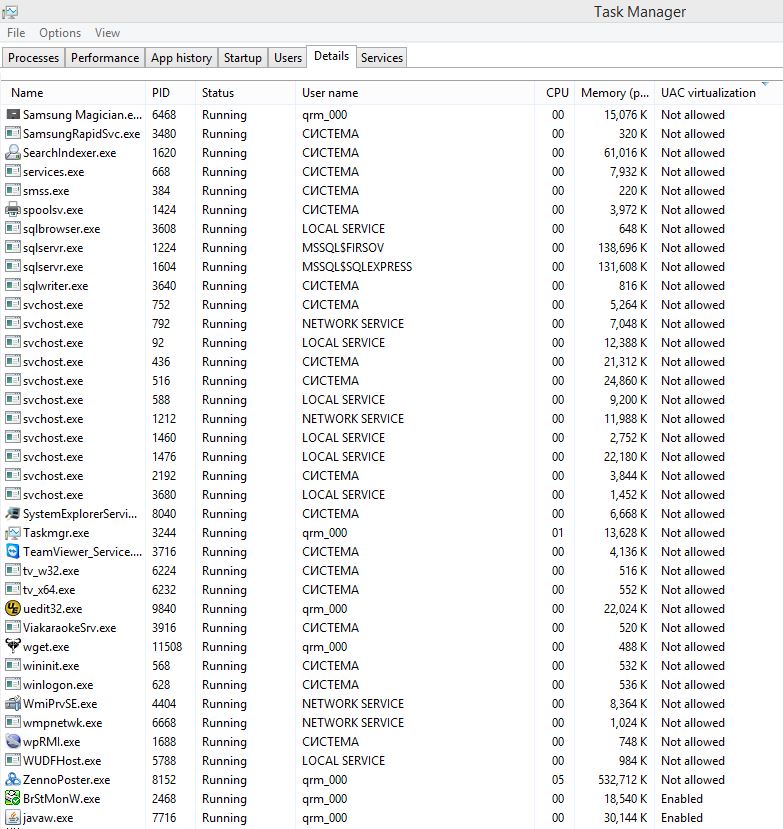Sort by the PID column header
Image resolution: width=783 pixels, height=829 pixels.
point(170,93)
